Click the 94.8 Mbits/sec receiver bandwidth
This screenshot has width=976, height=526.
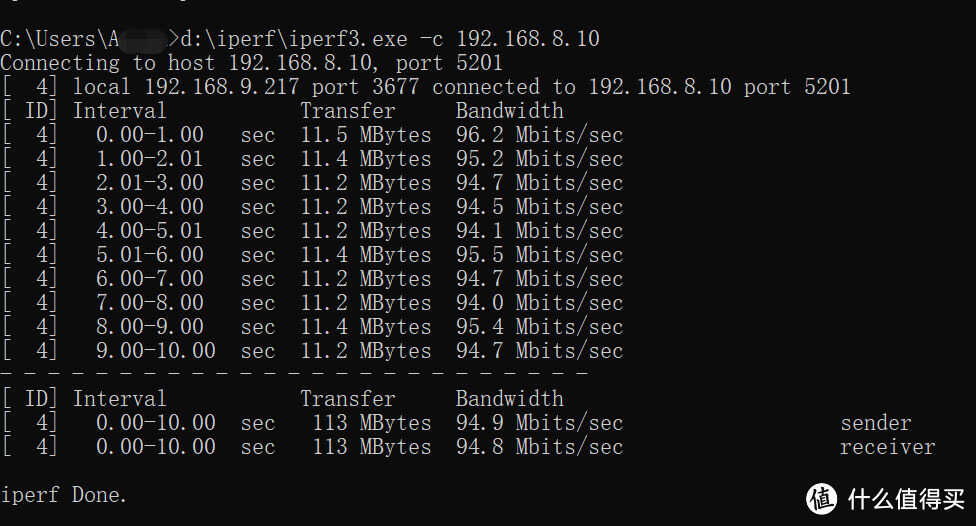click(x=539, y=447)
